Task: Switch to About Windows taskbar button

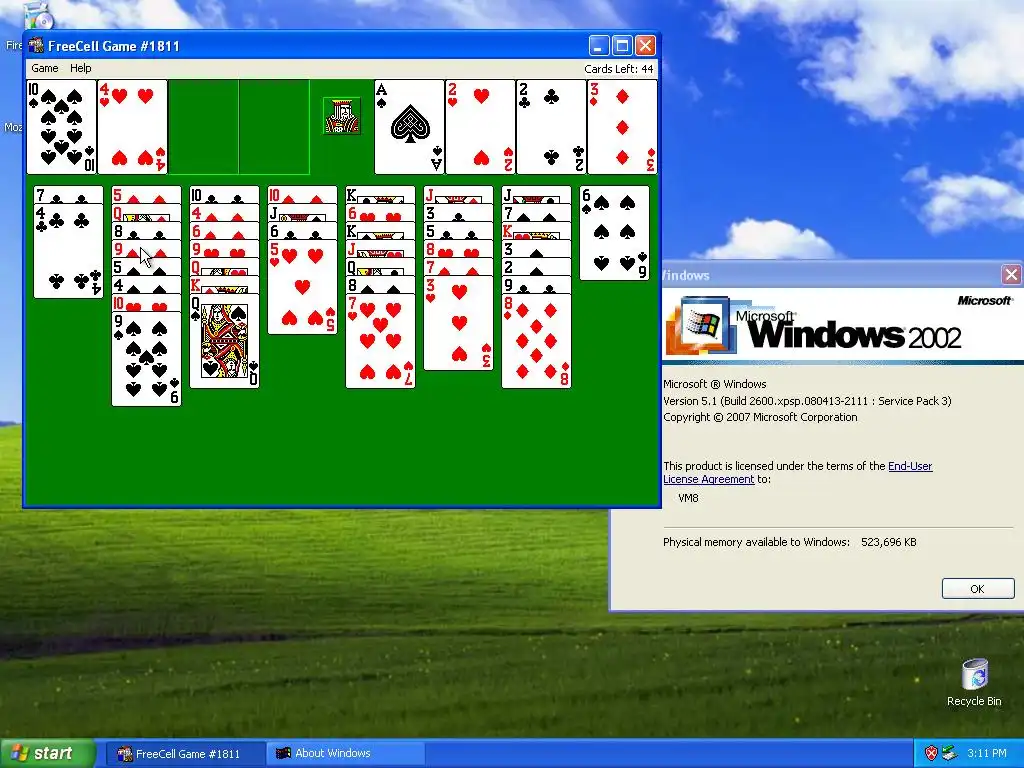Action: pos(345,754)
